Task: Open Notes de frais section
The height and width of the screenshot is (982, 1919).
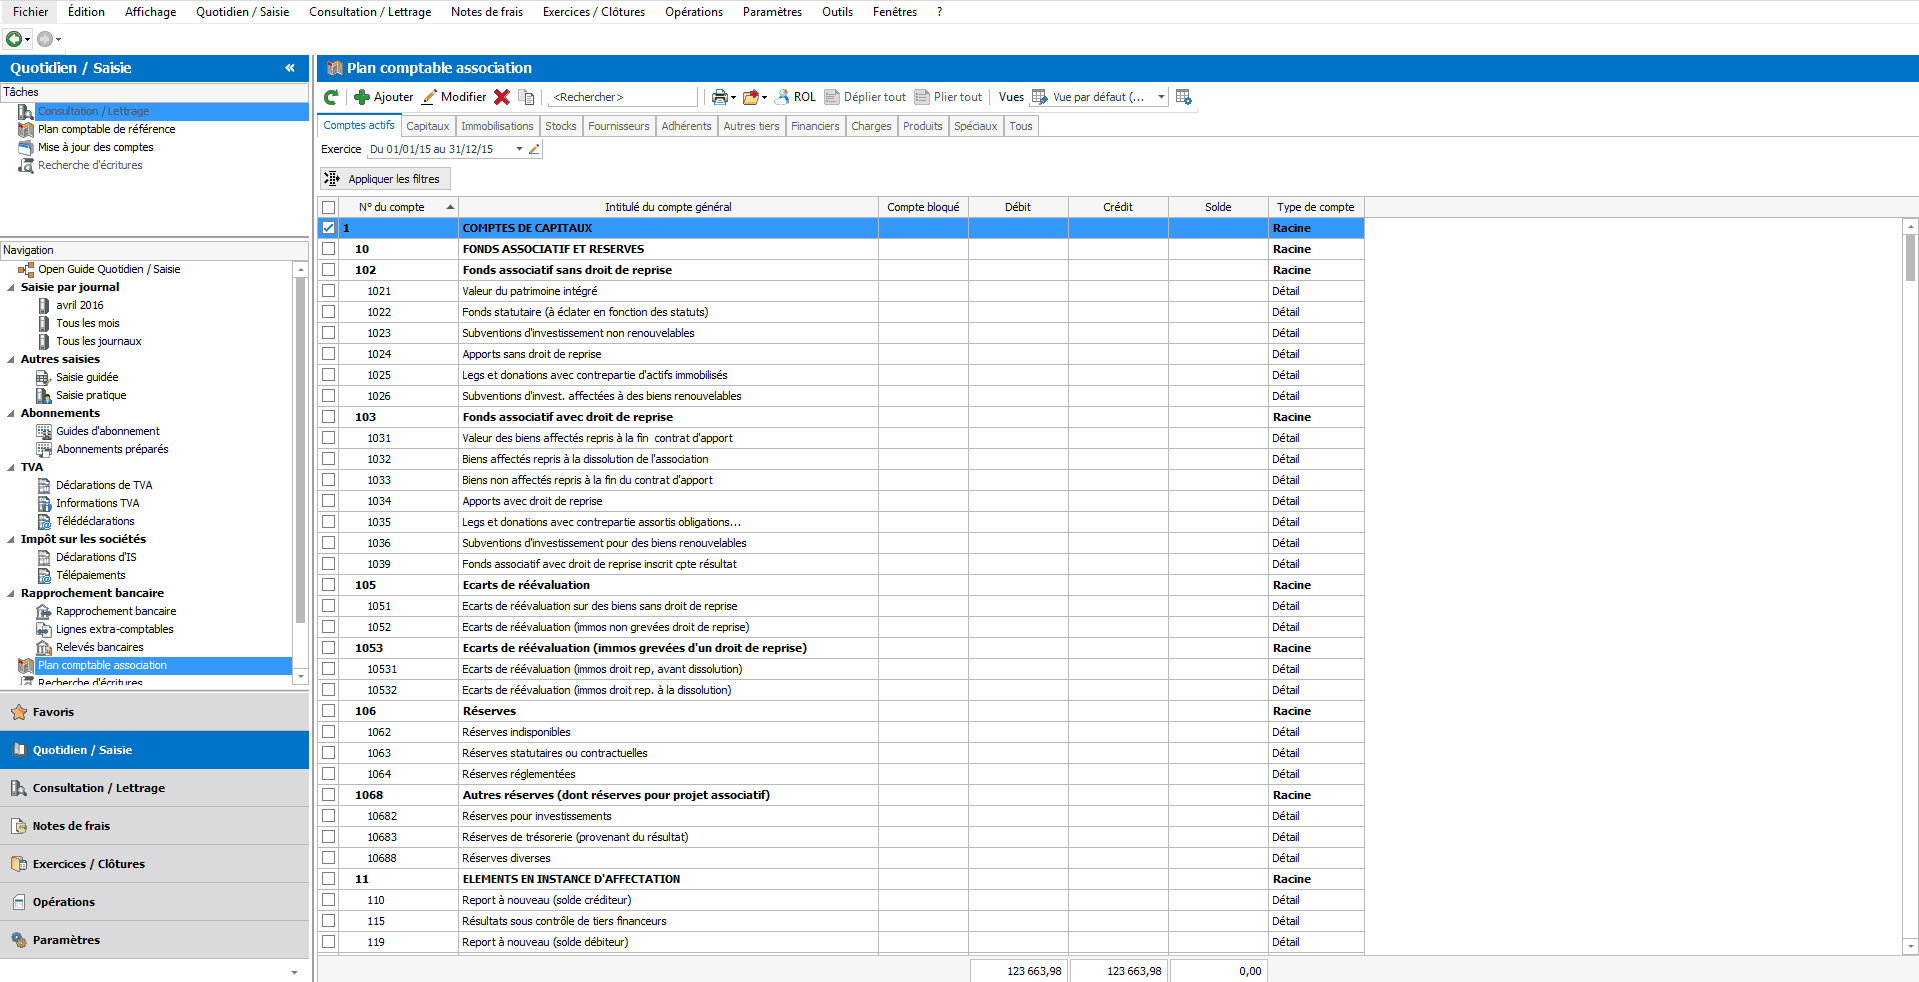Action: (154, 826)
